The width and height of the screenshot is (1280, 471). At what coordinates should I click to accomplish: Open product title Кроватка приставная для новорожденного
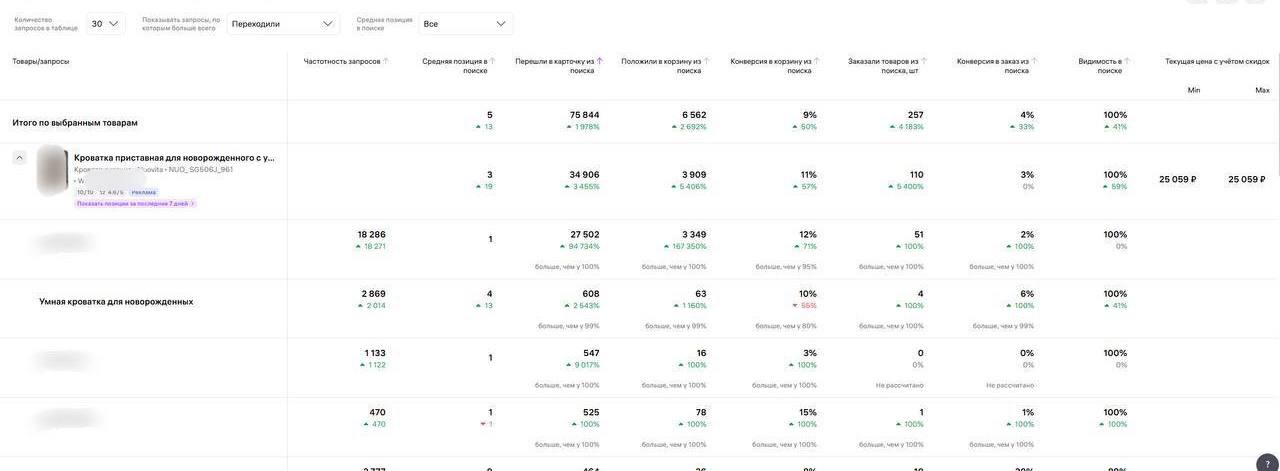(x=174, y=157)
